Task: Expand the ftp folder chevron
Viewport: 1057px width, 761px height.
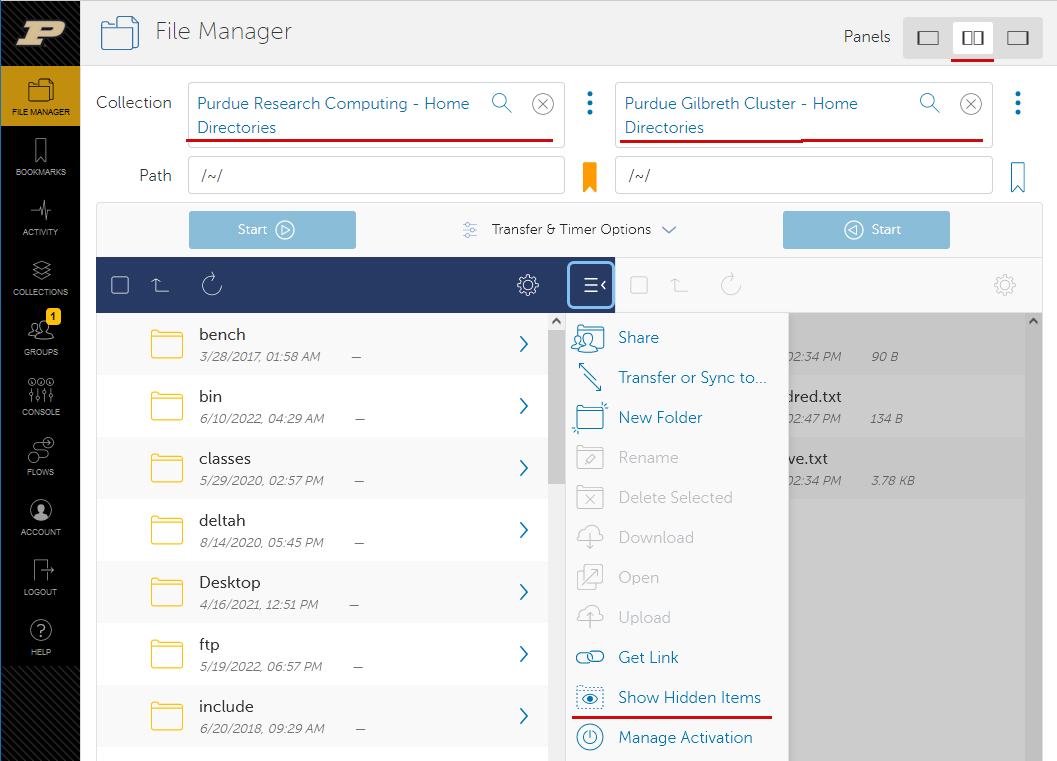Action: [x=524, y=655]
